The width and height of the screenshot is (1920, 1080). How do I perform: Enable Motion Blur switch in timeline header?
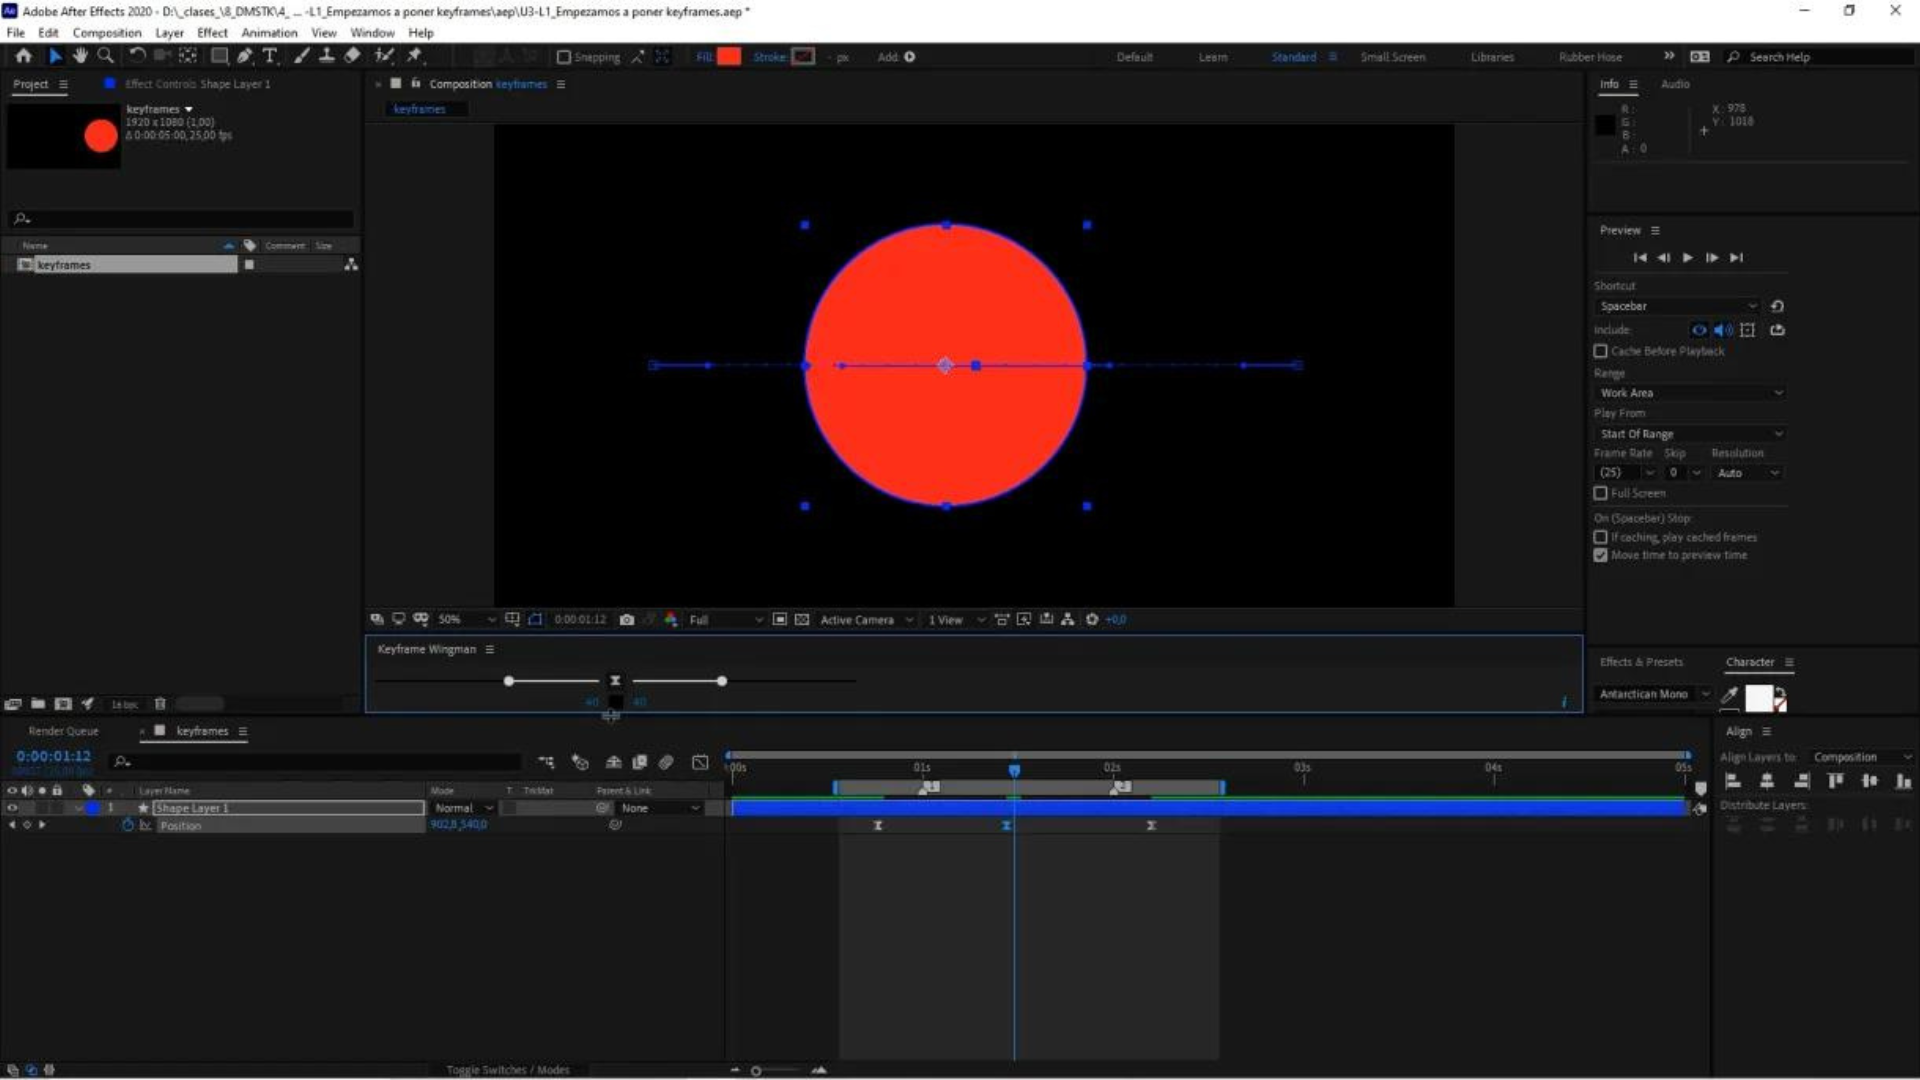[x=666, y=762]
